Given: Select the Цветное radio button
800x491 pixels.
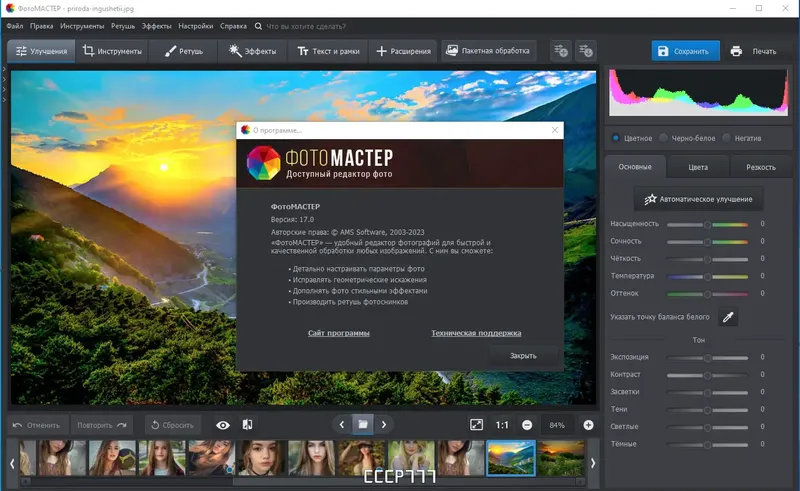Looking at the screenshot, I should click(x=616, y=138).
